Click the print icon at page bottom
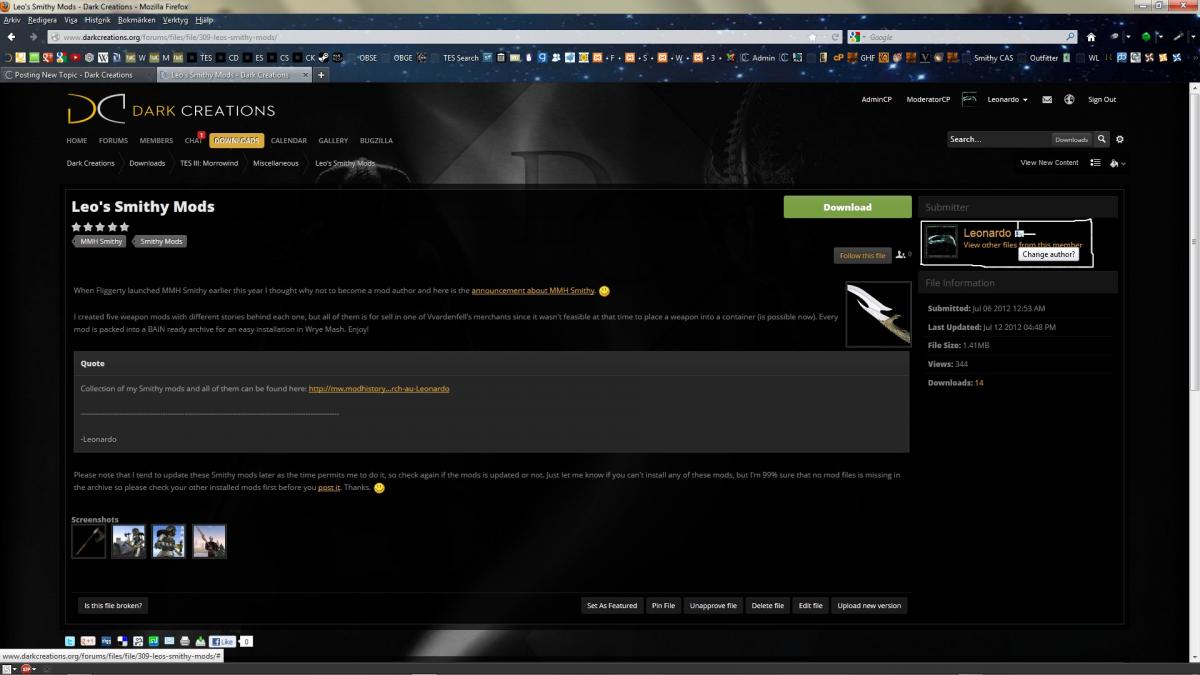The width and height of the screenshot is (1200, 675). (x=185, y=641)
